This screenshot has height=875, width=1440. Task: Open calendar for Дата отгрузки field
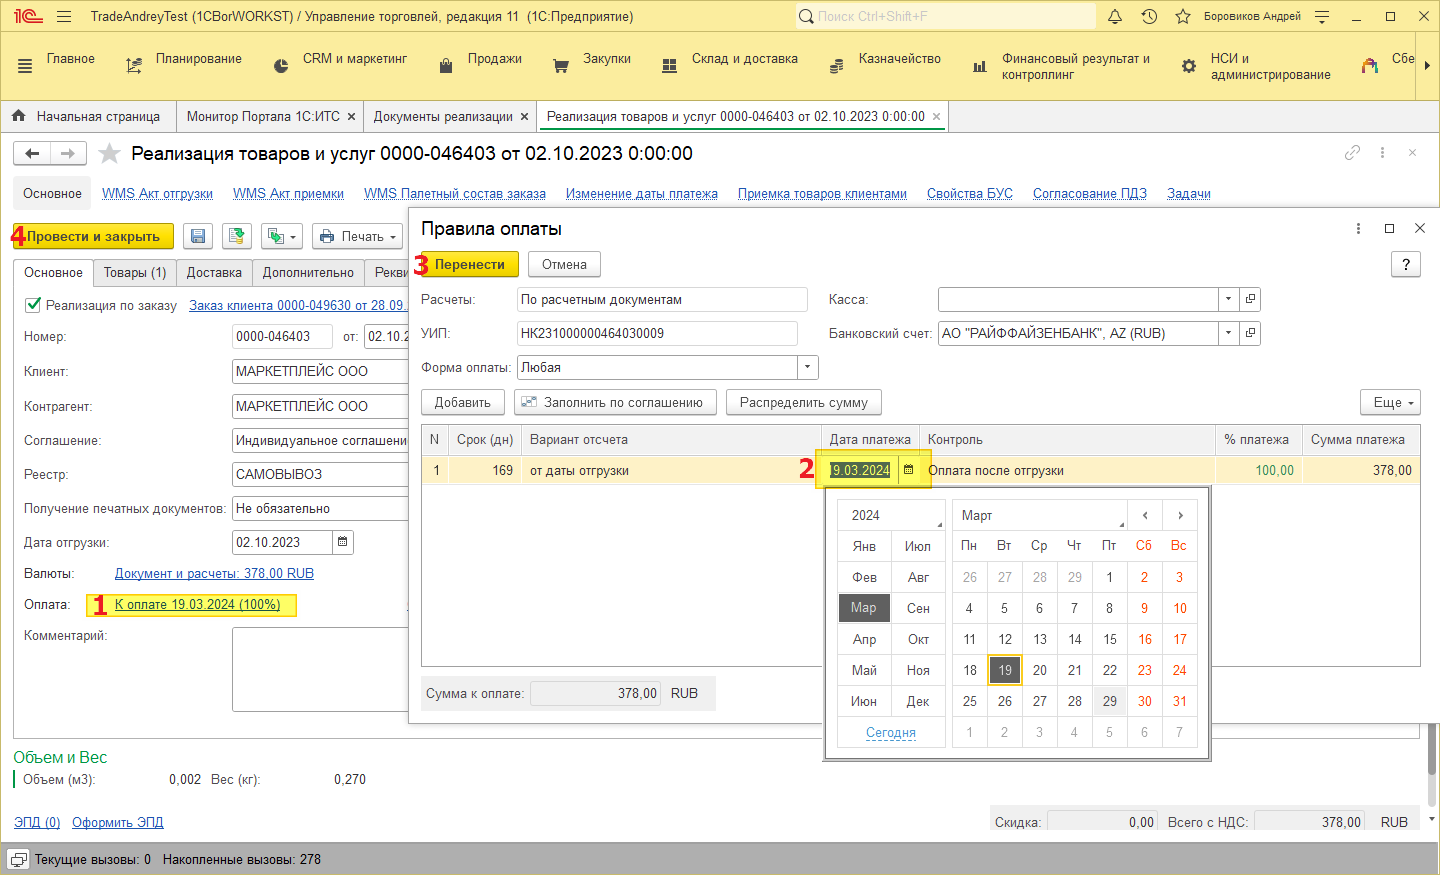342,542
